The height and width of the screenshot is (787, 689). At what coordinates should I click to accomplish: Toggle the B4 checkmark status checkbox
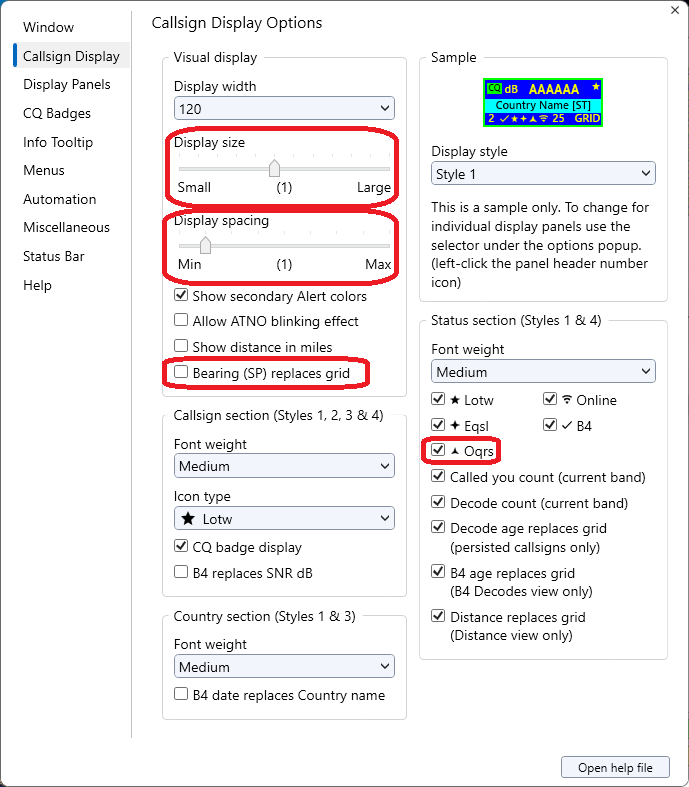click(x=550, y=425)
